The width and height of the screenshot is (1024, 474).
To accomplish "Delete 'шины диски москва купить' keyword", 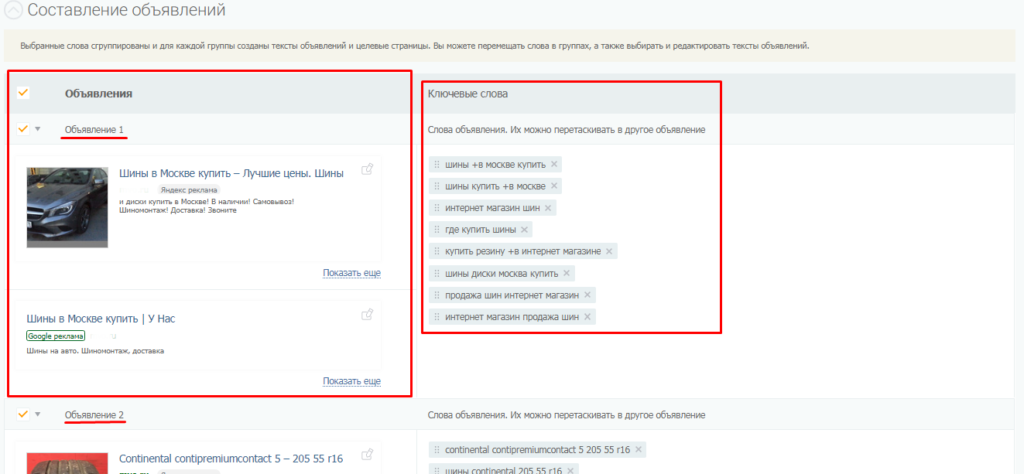I will pos(566,273).
